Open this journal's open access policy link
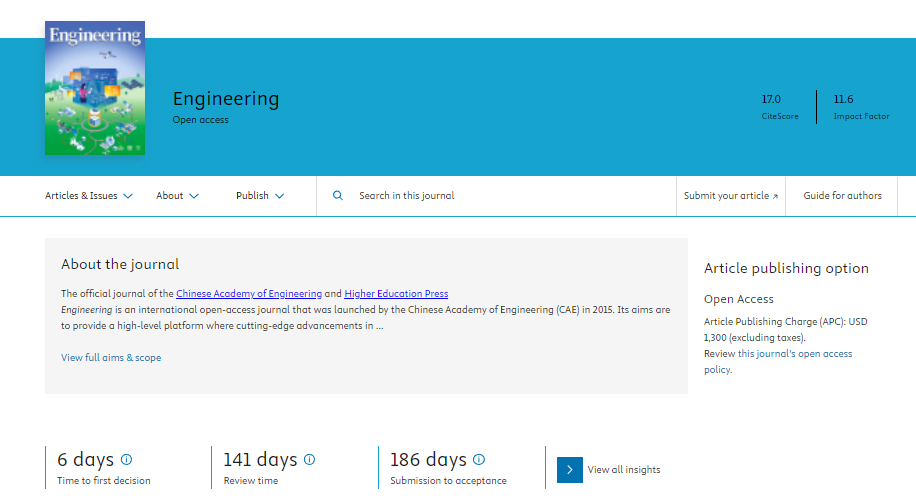 click(778, 362)
